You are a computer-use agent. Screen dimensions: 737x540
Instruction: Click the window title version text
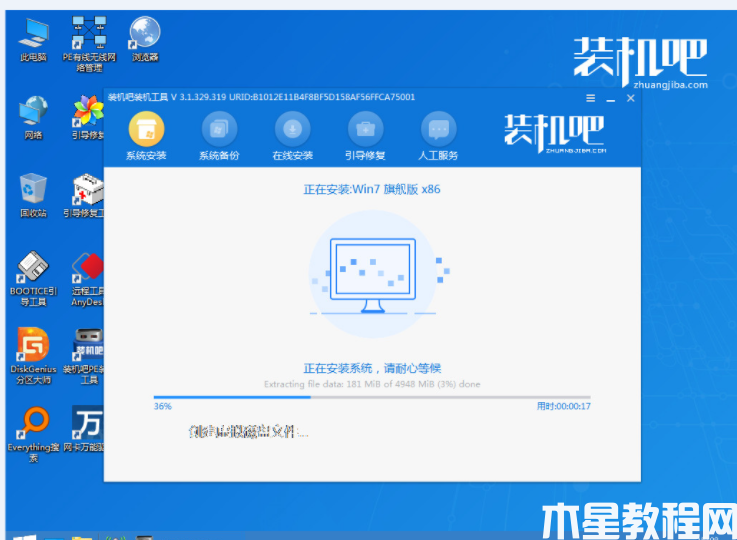tap(261, 97)
